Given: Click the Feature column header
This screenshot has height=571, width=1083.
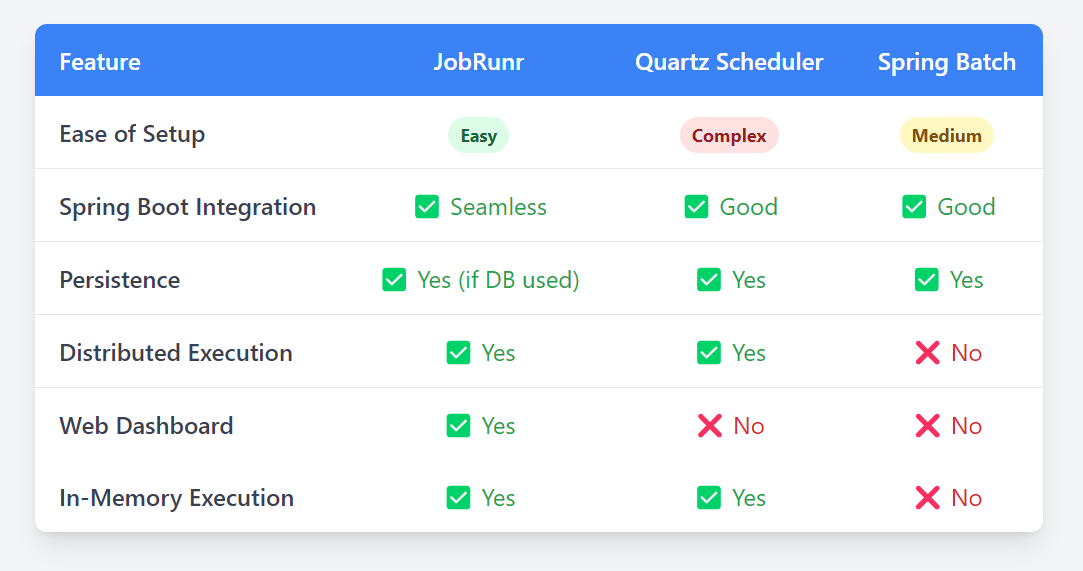Looking at the screenshot, I should point(100,62).
